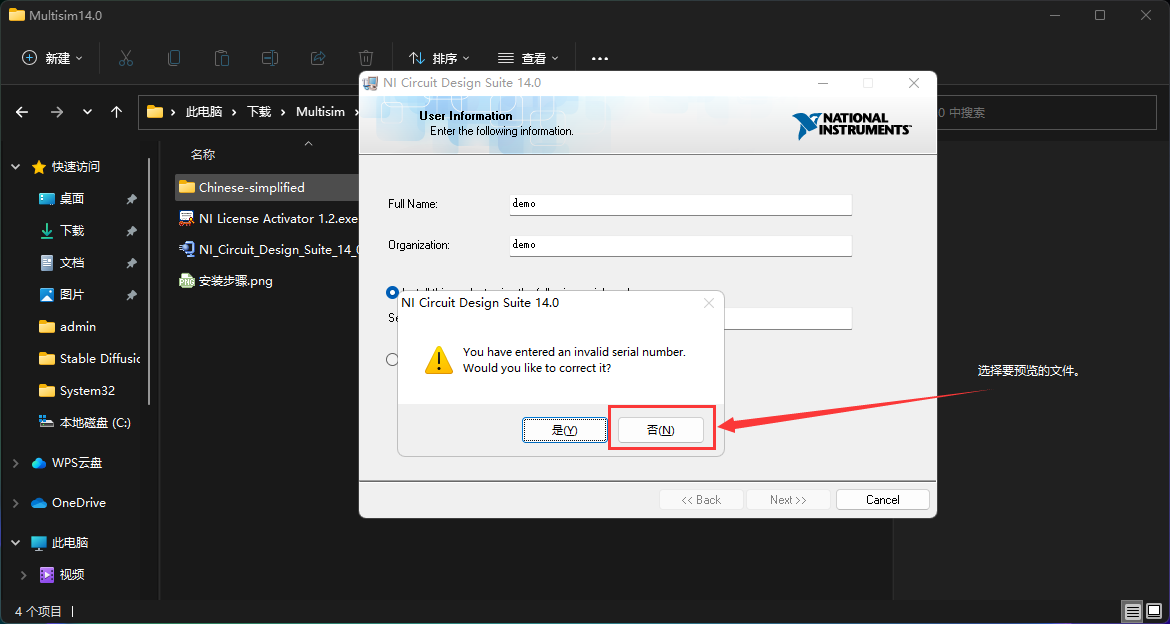
Task: Unpin 桌面 using its pin icon
Action: (x=131, y=199)
